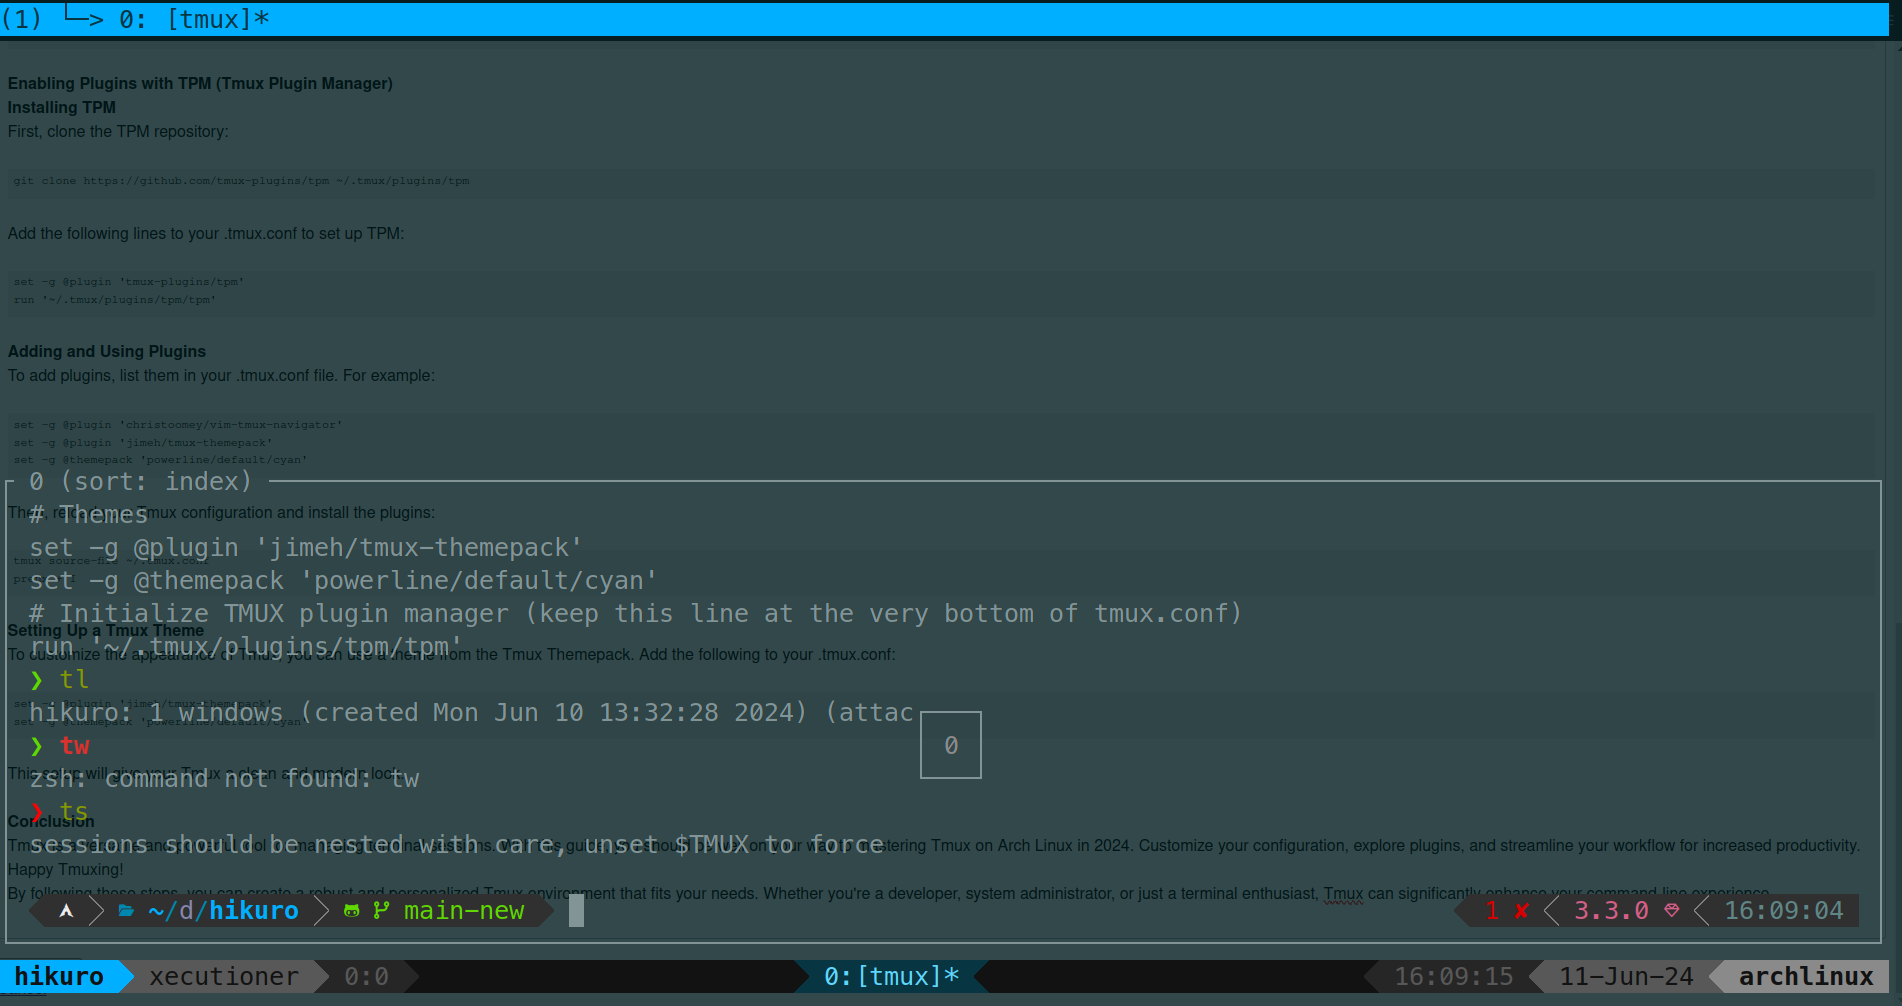Click the status bar clock 16:09:15
This screenshot has width=1902, height=1006.
[x=1454, y=977]
